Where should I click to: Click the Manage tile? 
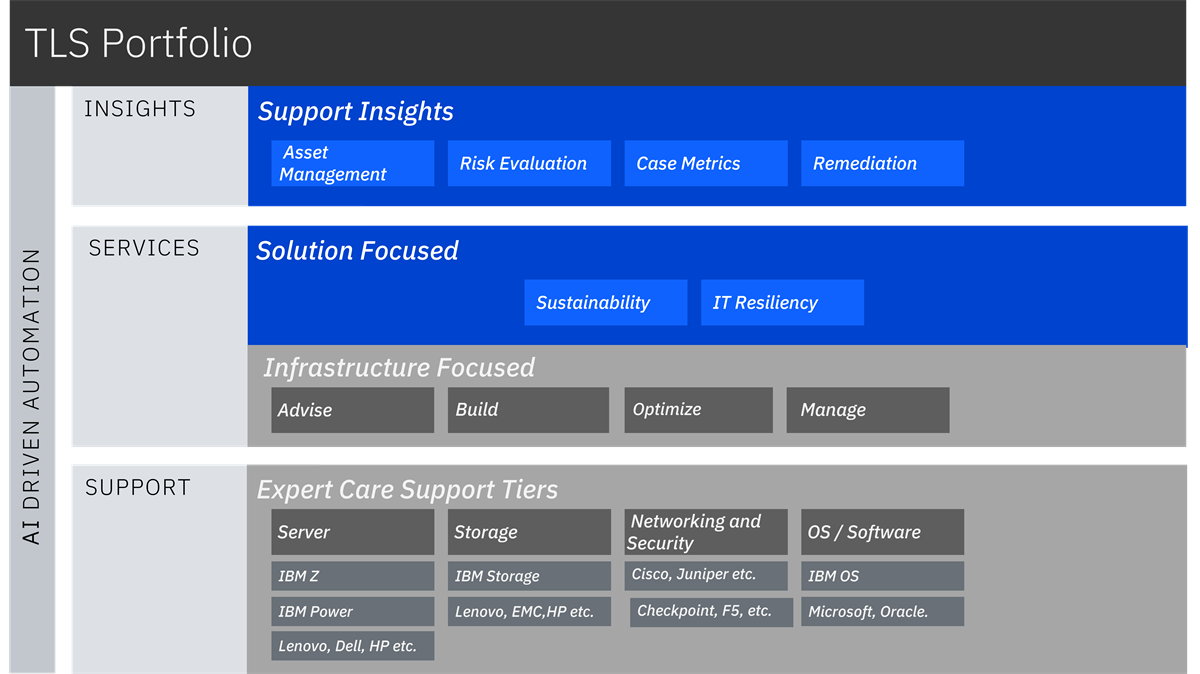point(868,410)
